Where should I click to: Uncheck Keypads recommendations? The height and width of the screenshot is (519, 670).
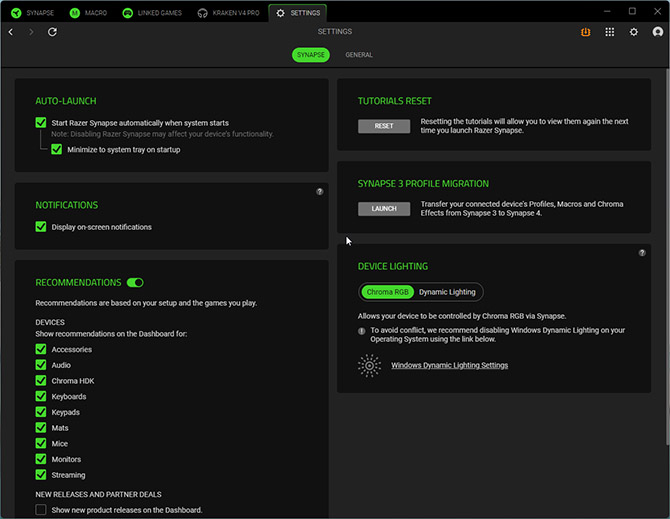click(41, 412)
